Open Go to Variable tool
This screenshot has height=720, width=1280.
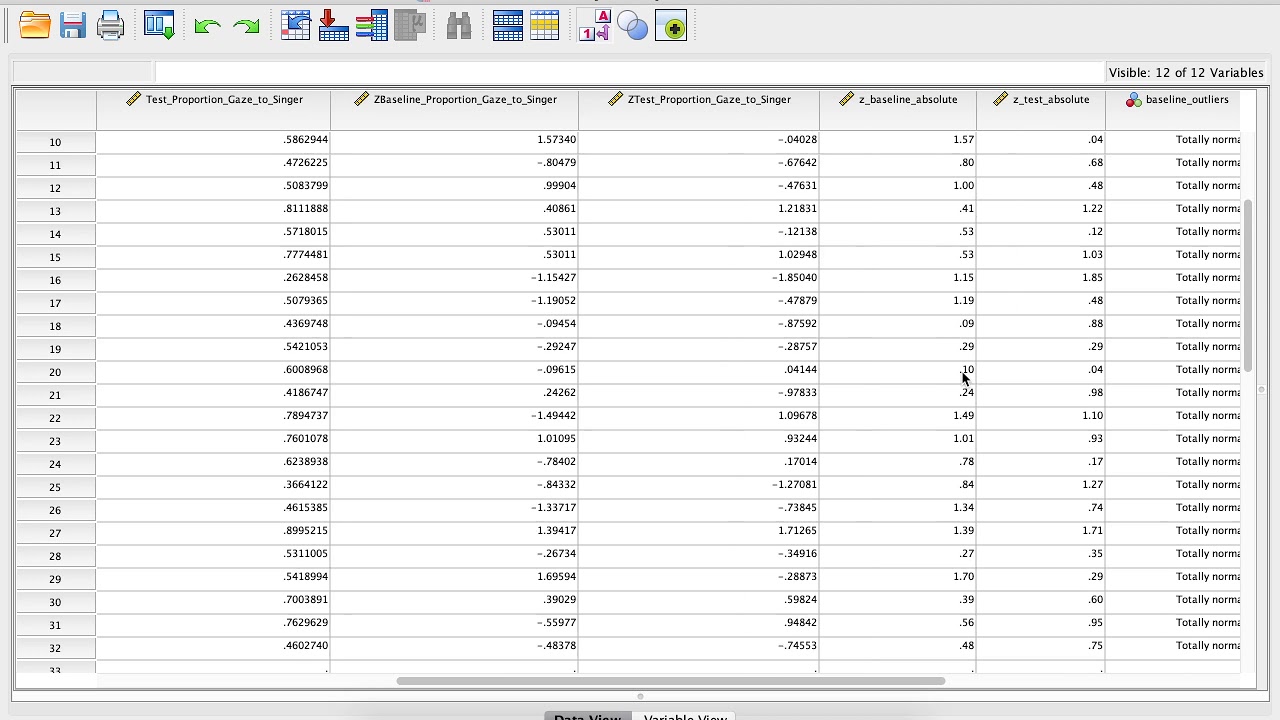pos(333,26)
